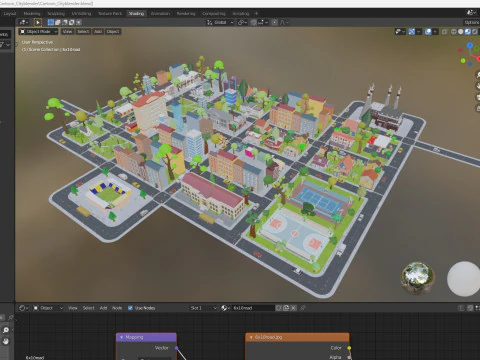The image size is (480, 360).
Task: Switch to the Modeling workspace tab
Action: tap(32, 14)
